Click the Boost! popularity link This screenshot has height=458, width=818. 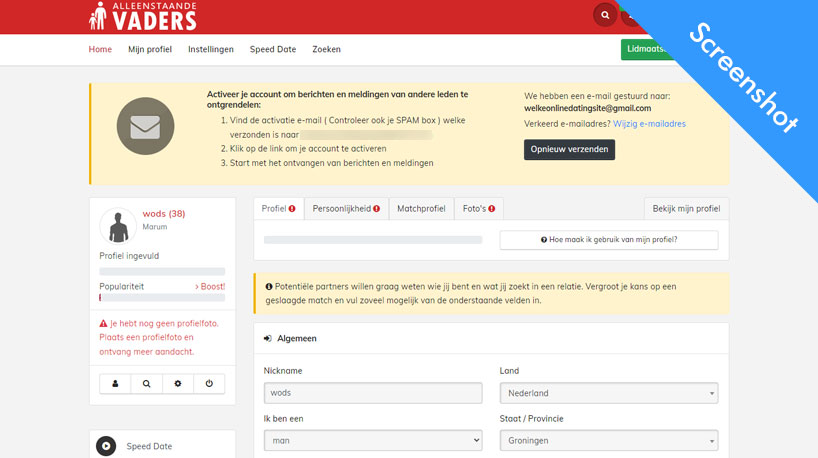click(x=210, y=286)
